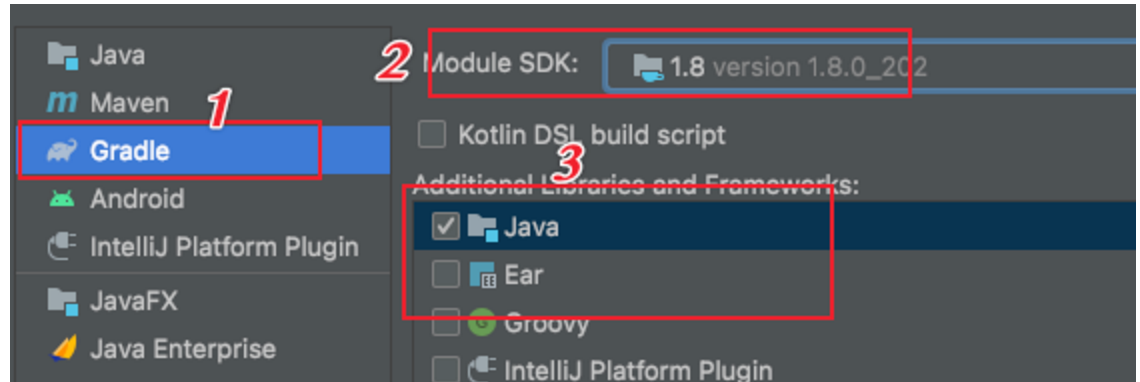Screen dimensions: 1140x382
Task: Click the green Groovy icon
Action: (x=481, y=323)
